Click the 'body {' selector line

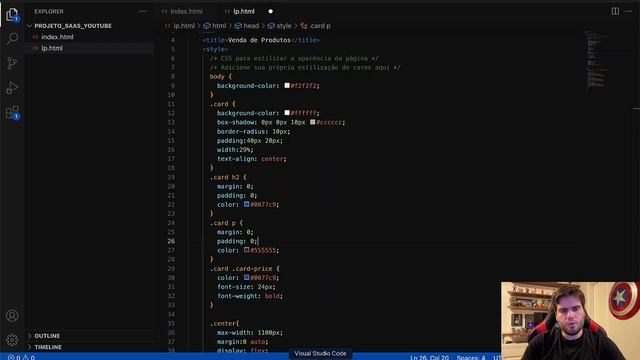pyautogui.click(x=220, y=76)
